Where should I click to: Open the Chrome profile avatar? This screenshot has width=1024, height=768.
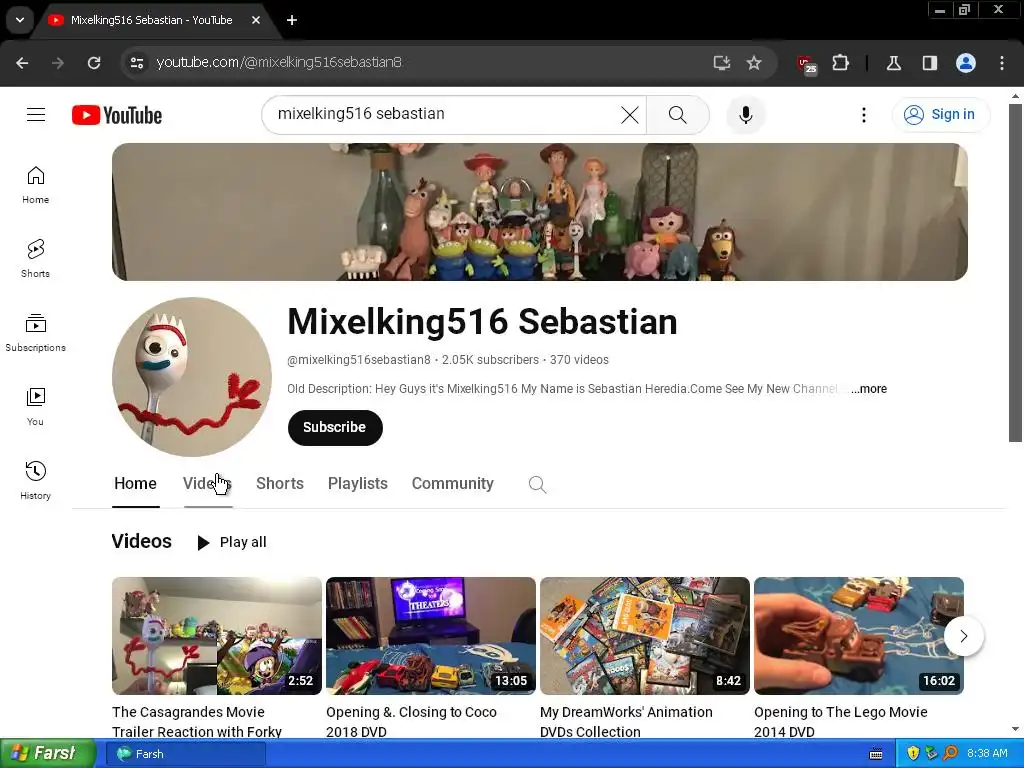click(x=966, y=63)
